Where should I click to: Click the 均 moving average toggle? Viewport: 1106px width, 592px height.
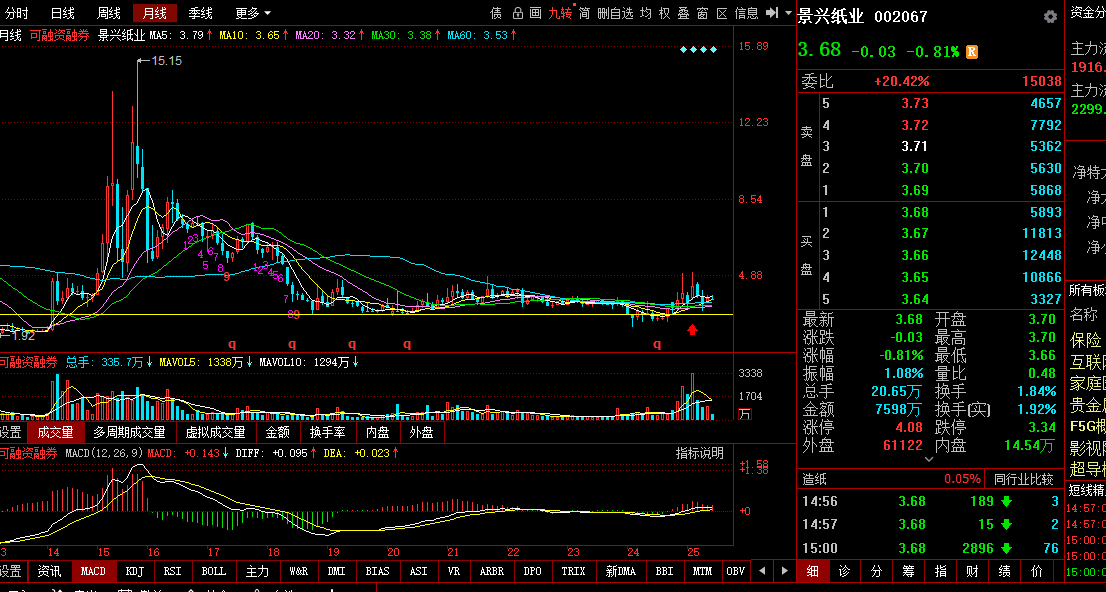pos(646,13)
